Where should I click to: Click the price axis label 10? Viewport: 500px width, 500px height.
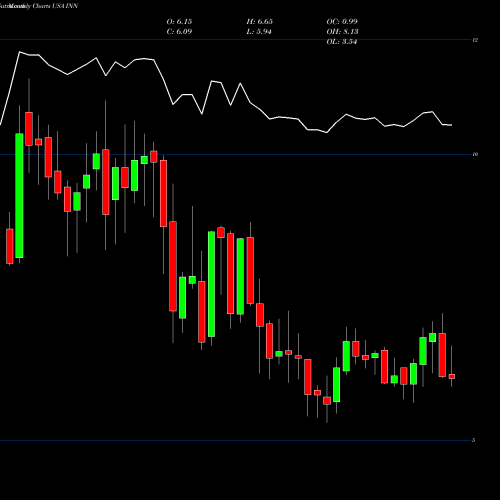click(x=475, y=154)
